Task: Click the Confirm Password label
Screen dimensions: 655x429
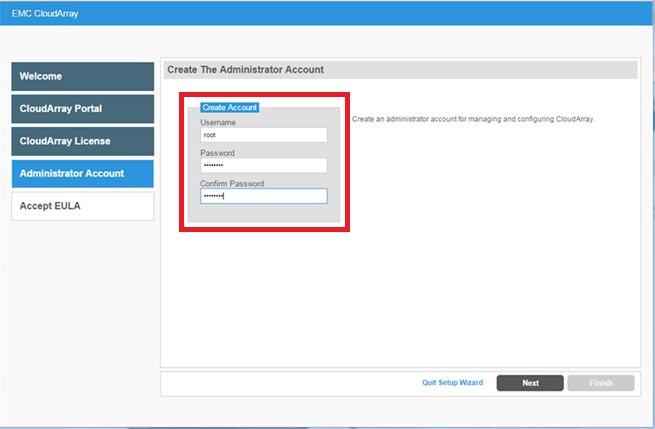Action: [232, 184]
